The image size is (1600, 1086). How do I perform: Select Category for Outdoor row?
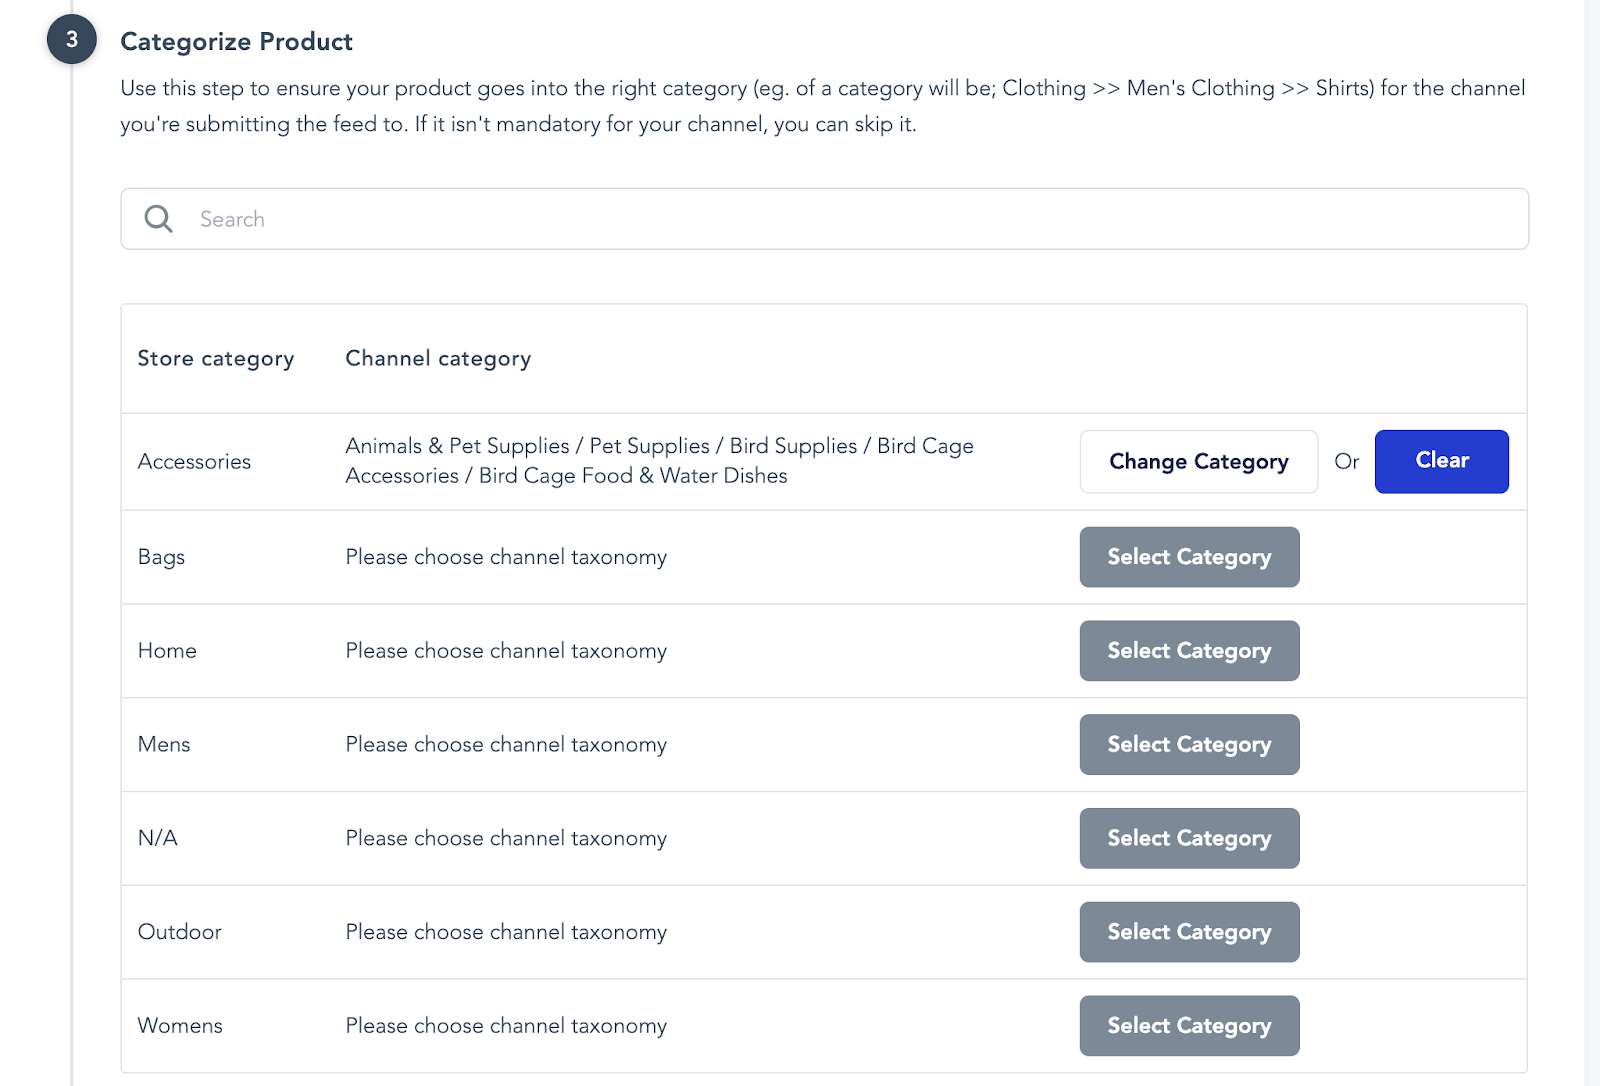pos(1189,932)
